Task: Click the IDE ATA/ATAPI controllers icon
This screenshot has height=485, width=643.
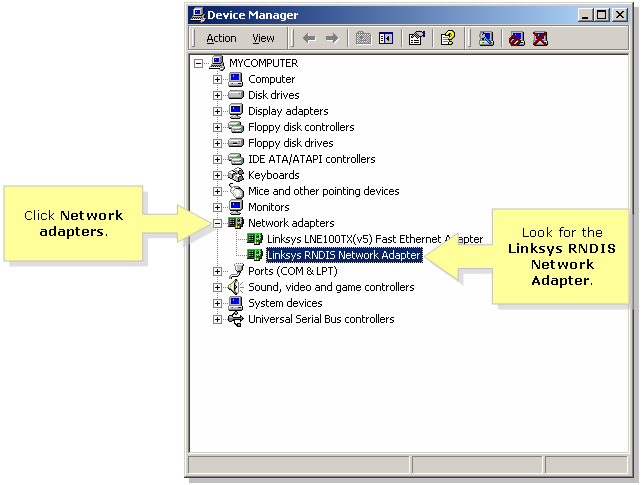Action: pos(236,159)
